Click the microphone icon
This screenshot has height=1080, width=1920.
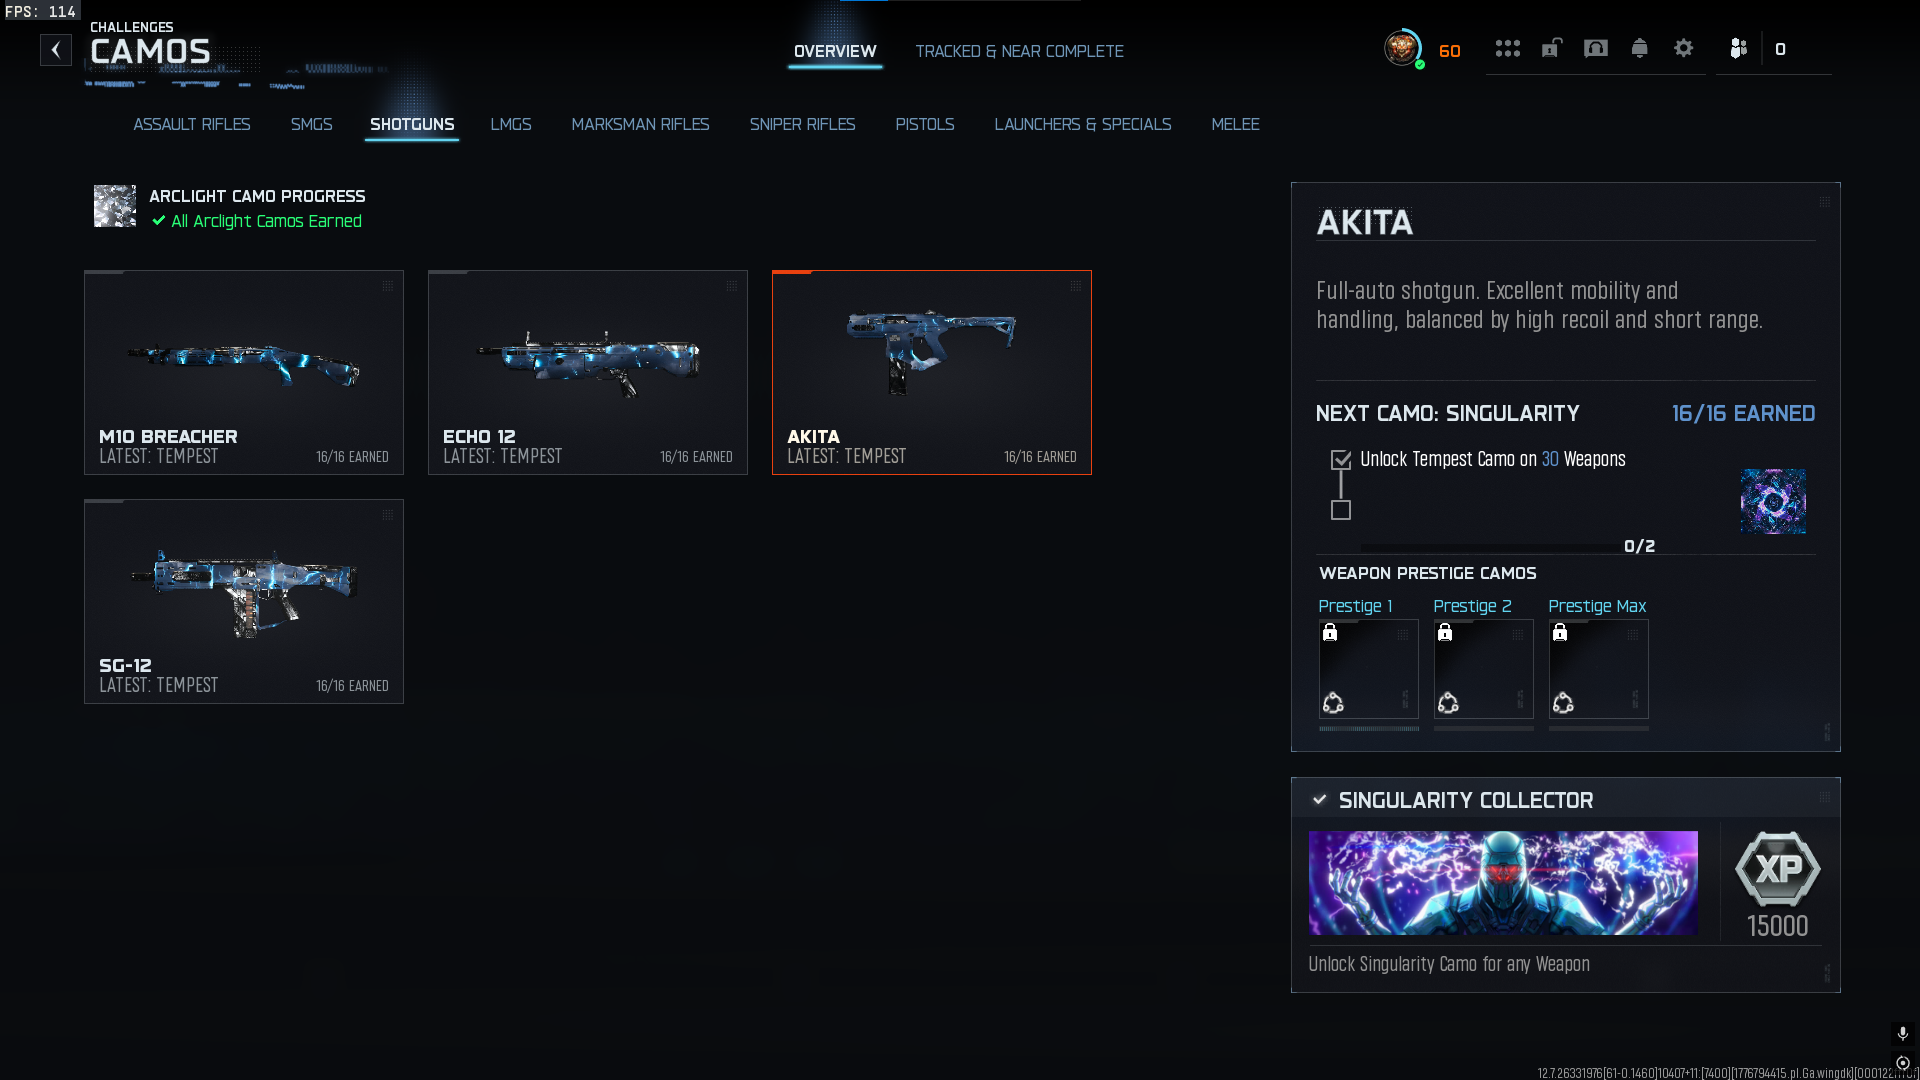point(1902,1033)
